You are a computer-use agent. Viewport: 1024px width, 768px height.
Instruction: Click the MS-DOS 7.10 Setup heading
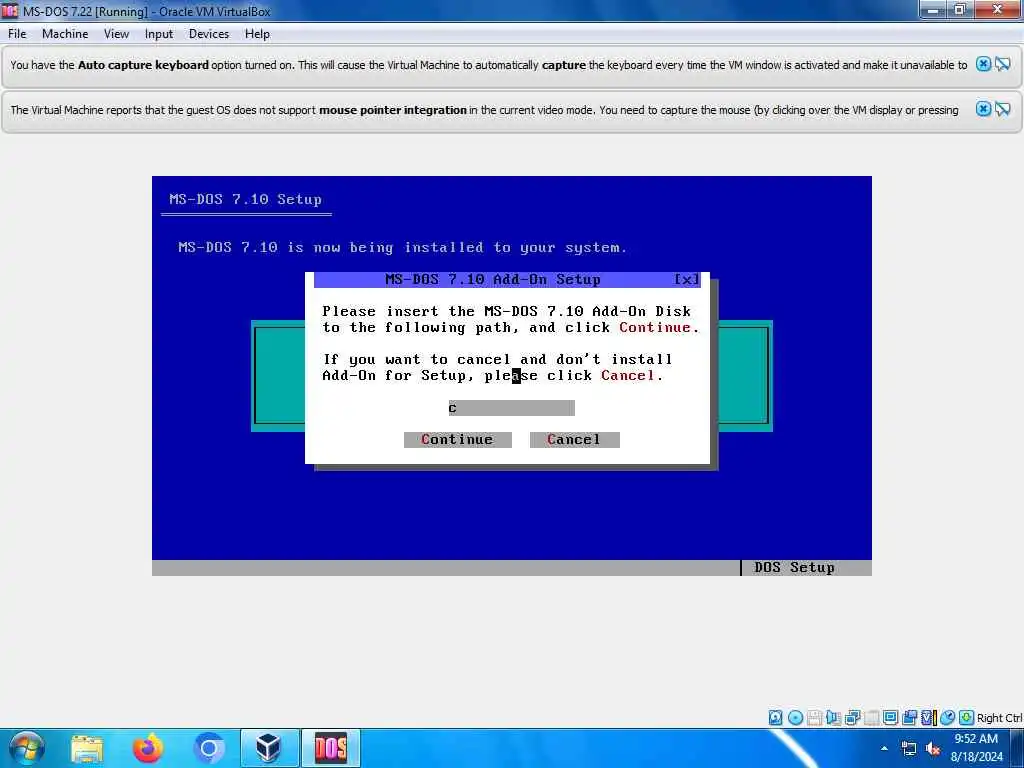click(x=246, y=199)
